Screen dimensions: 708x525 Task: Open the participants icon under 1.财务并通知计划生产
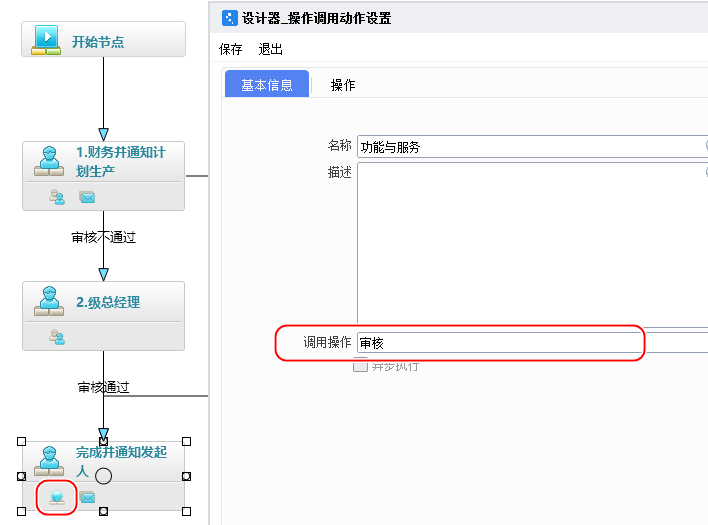pos(57,197)
